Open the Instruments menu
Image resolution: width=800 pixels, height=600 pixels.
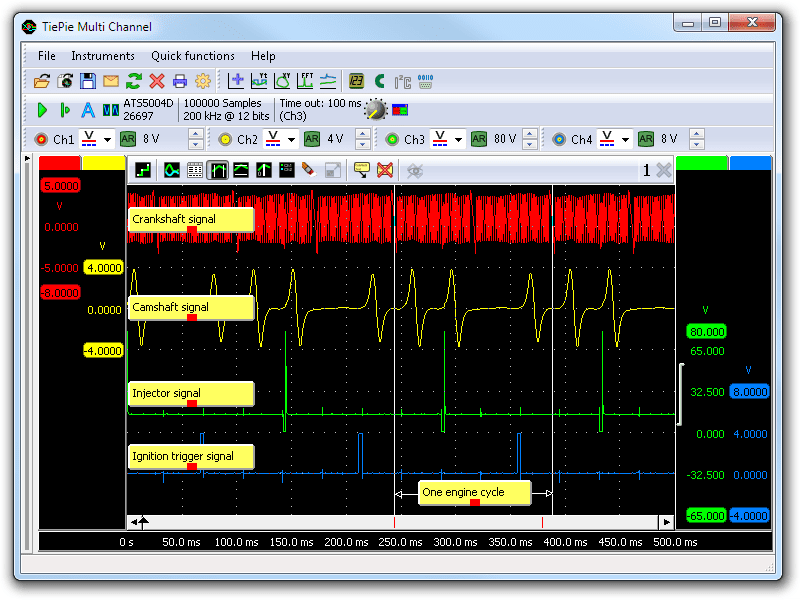coord(103,56)
